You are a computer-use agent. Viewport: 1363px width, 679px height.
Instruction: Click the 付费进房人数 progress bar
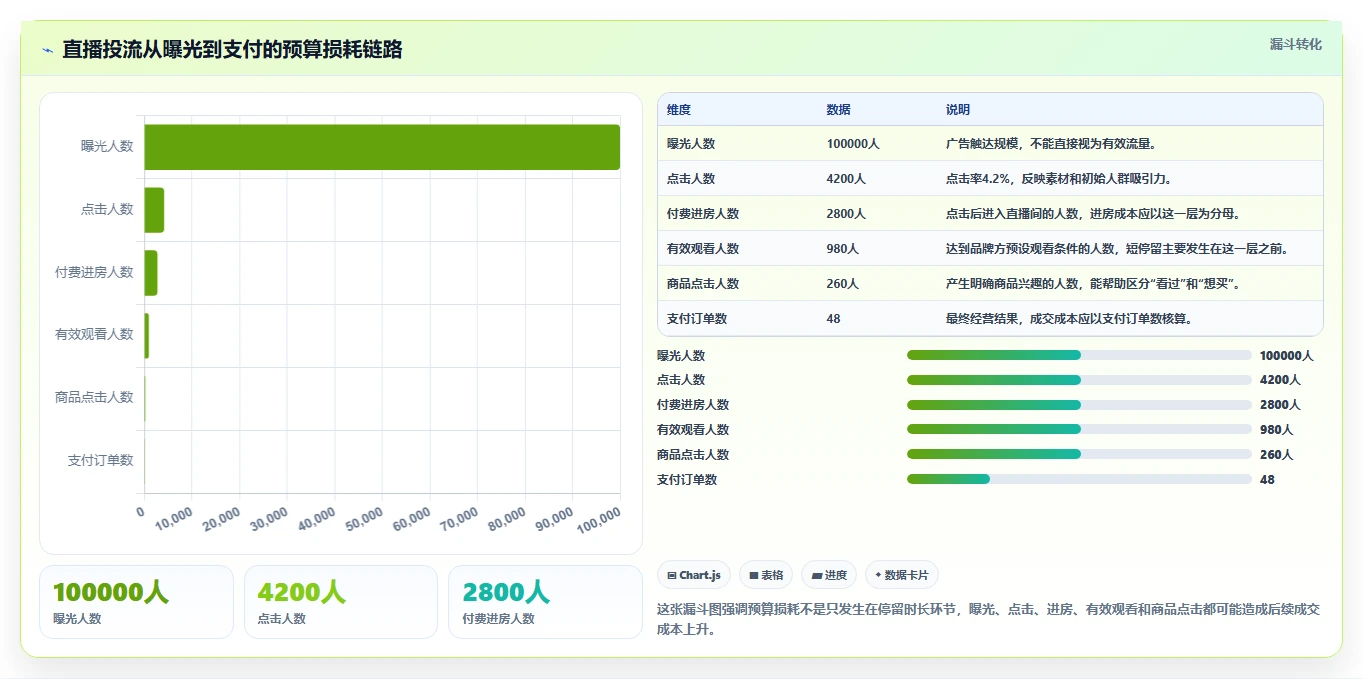click(1079, 405)
